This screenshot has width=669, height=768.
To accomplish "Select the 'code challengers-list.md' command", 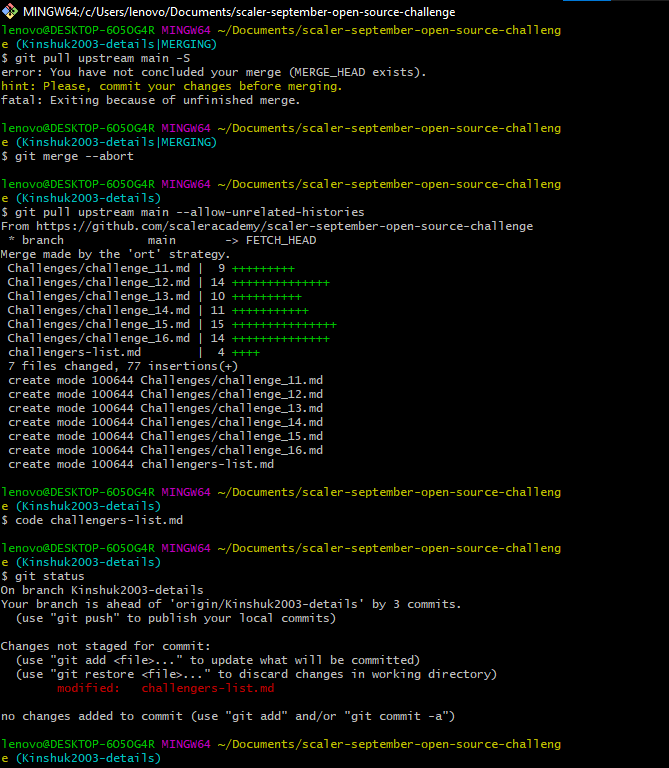I will [x=99, y=520].
